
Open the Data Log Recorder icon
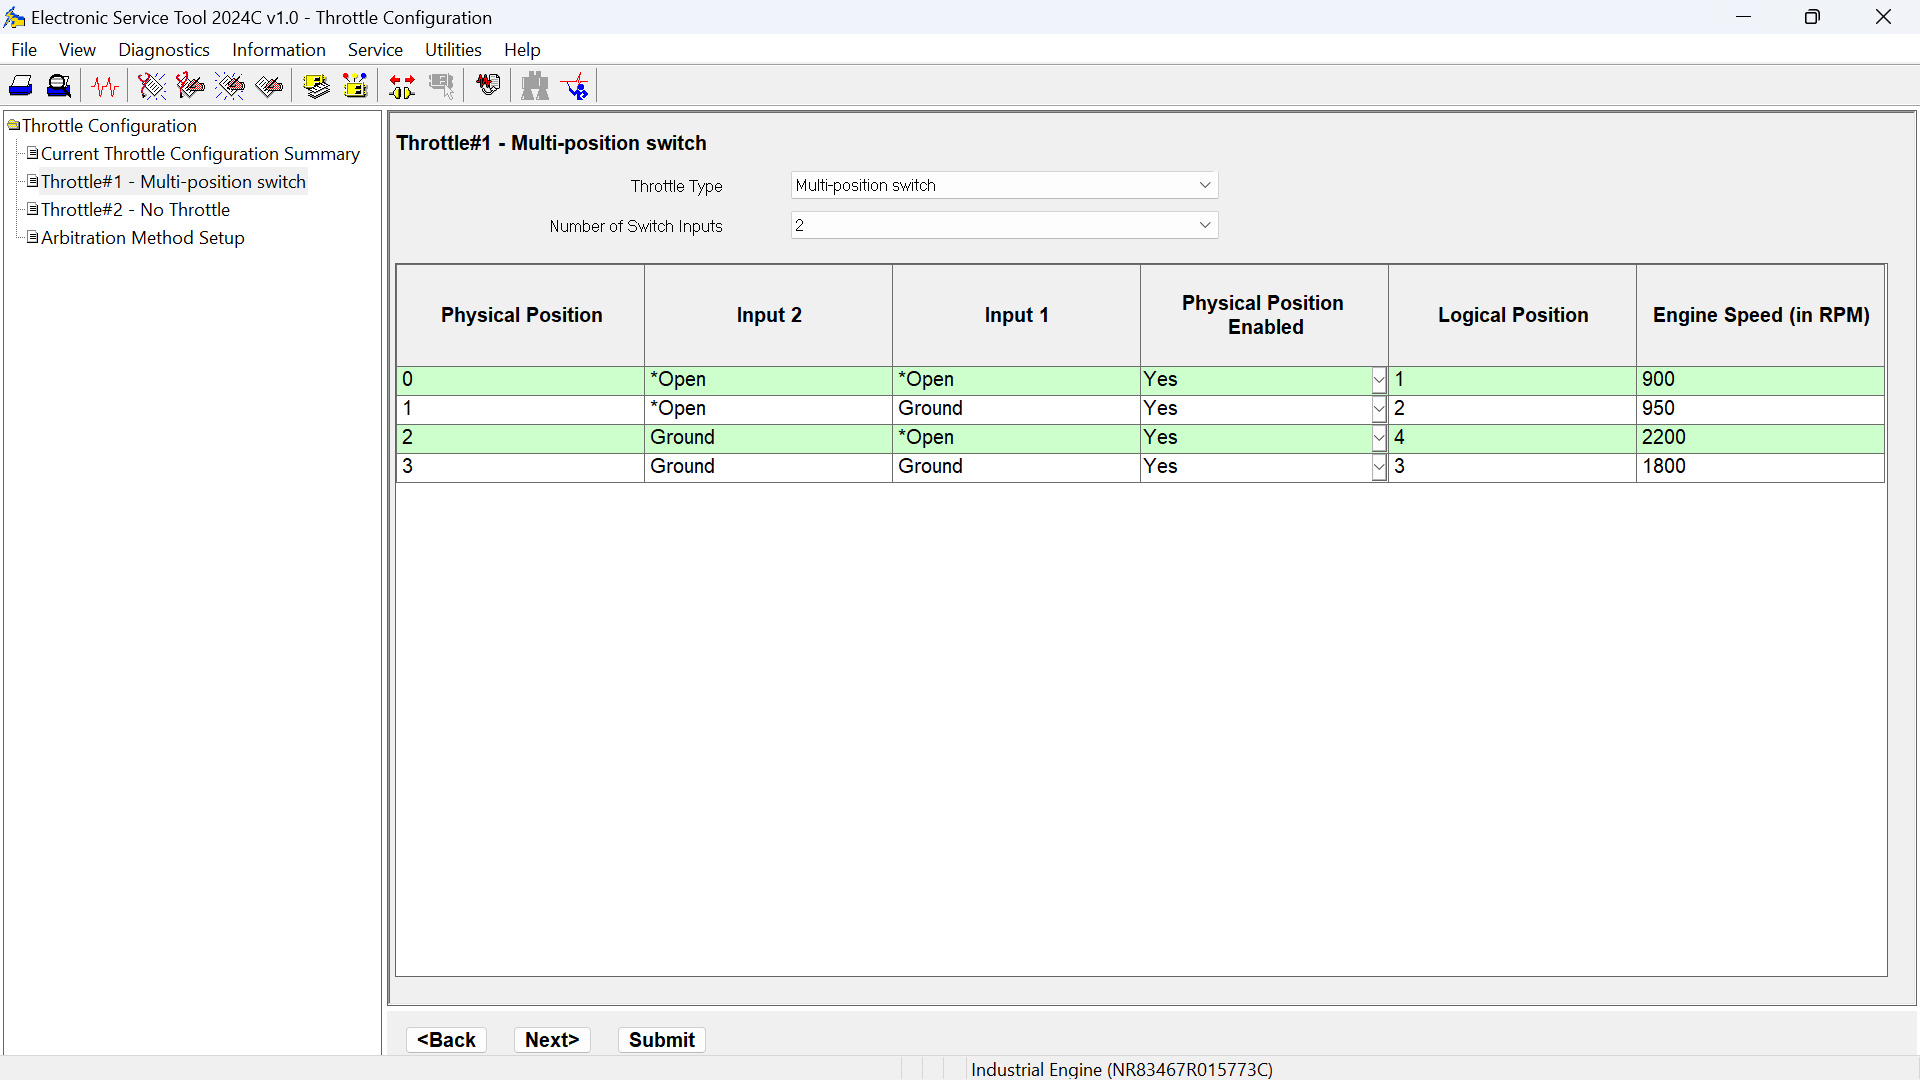click(488, 86)
